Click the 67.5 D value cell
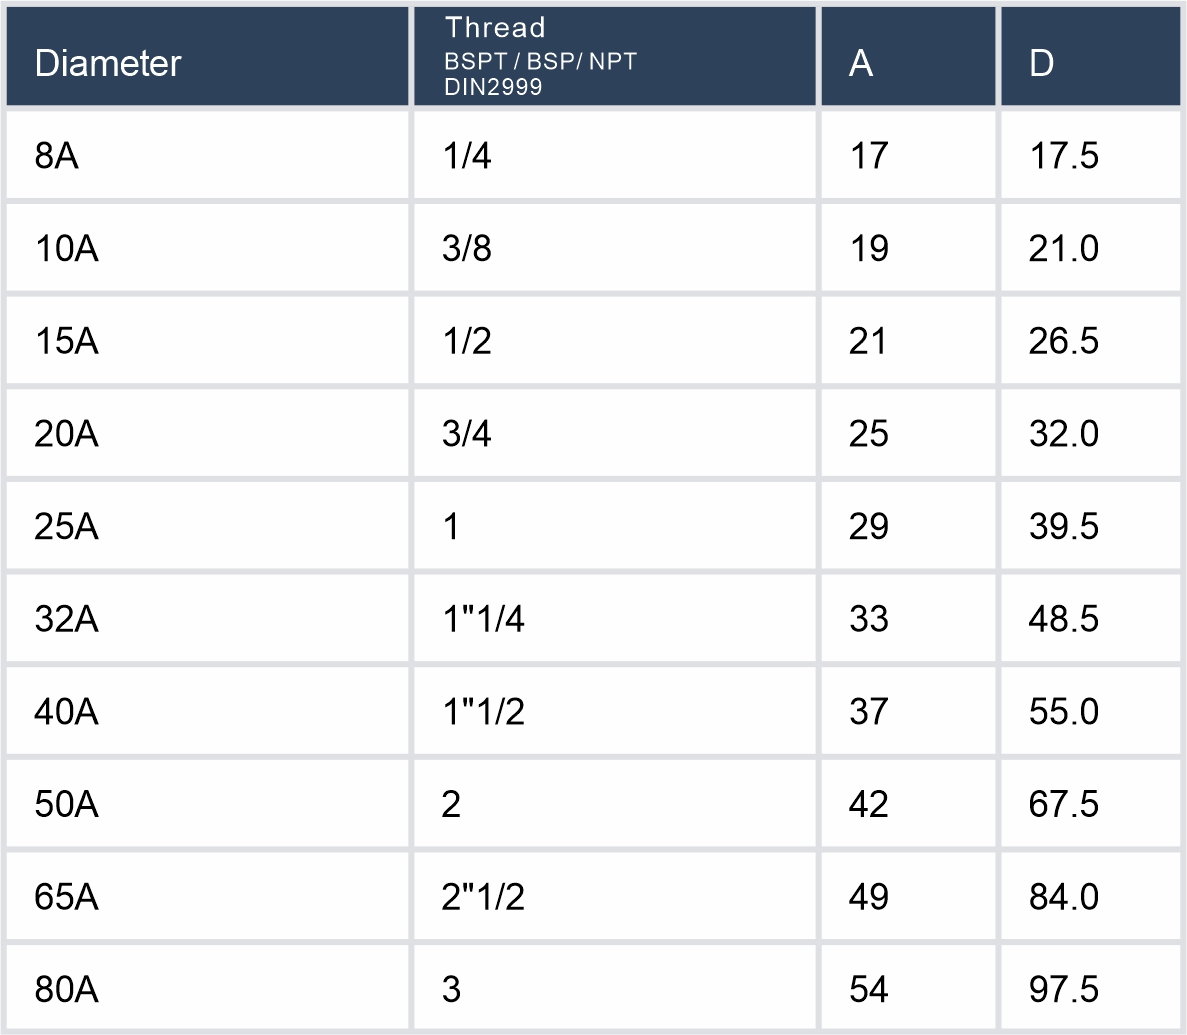The image size is (1187, 1035). [x=1064, y=804]
